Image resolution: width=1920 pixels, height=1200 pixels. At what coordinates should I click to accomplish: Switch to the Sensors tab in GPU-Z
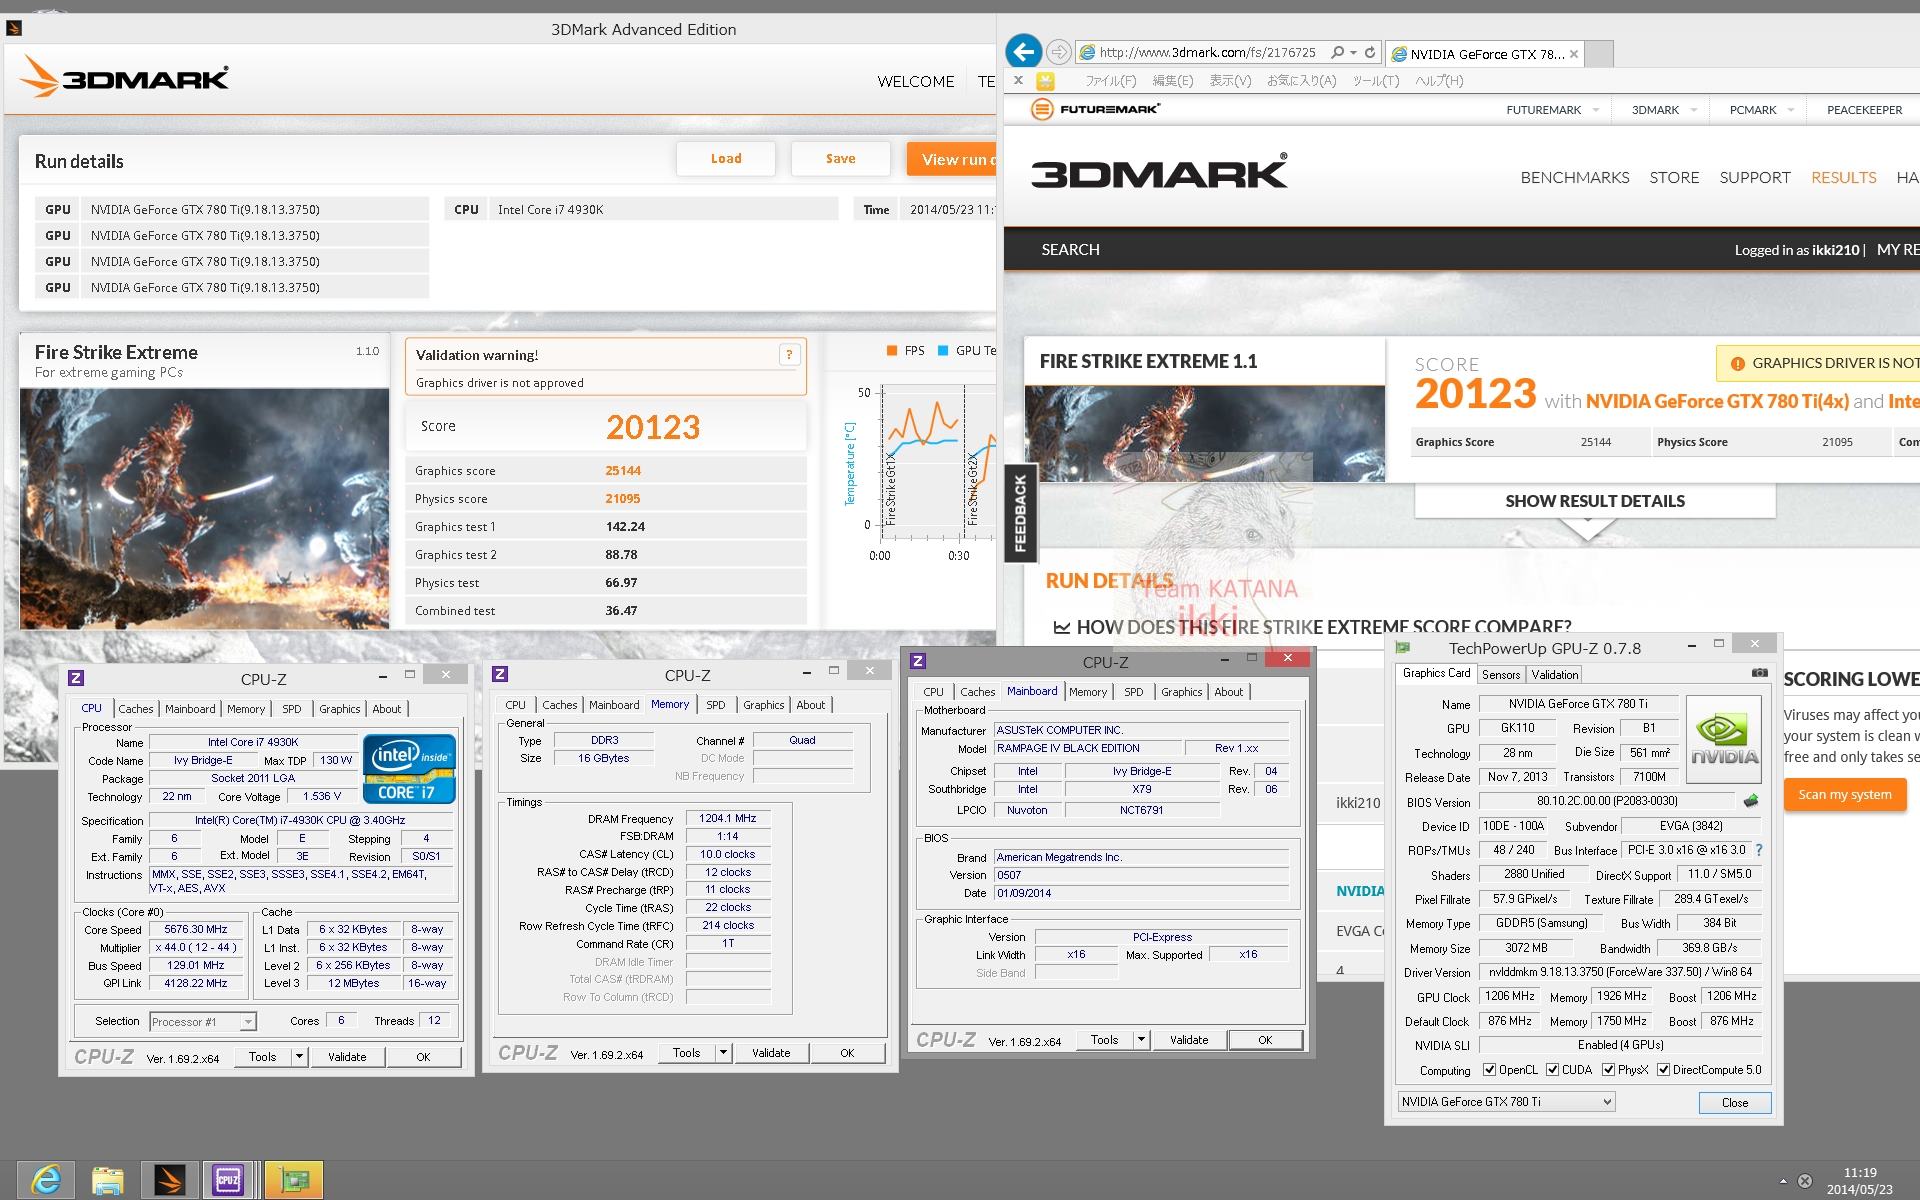[1501, 675]
